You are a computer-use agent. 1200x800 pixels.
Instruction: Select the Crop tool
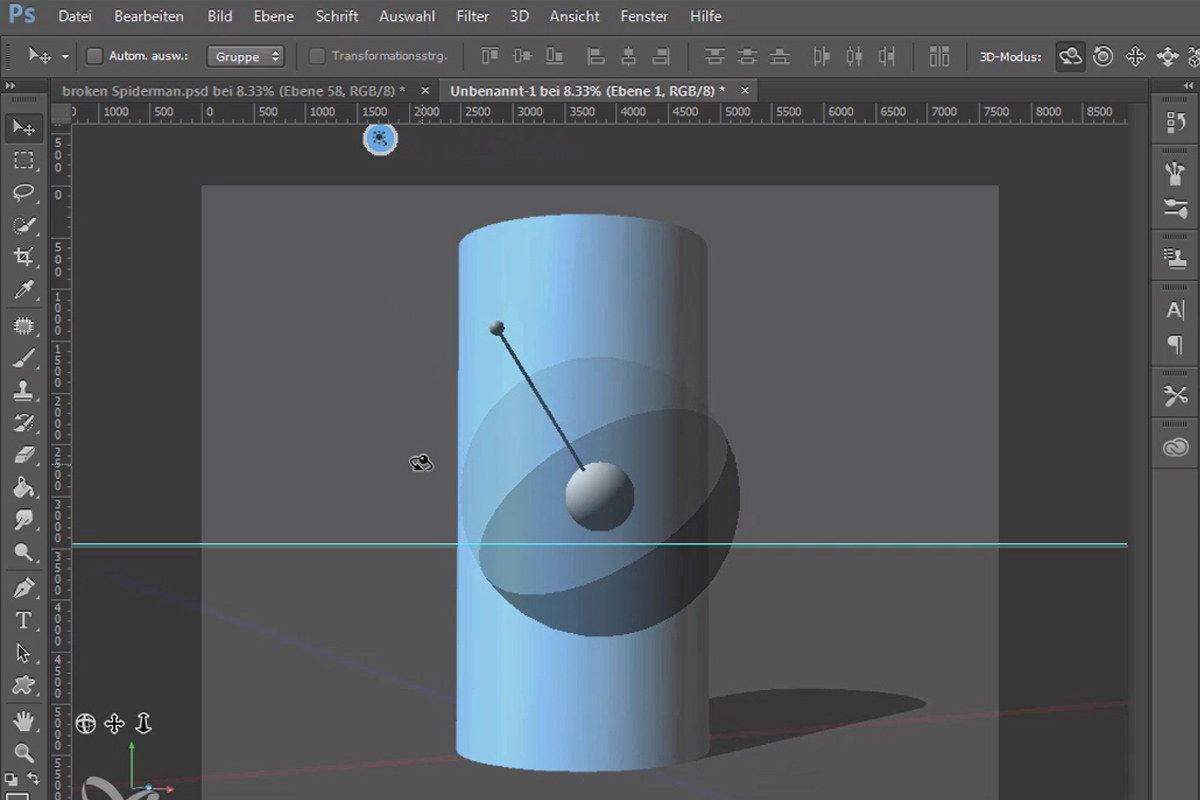[x=24, y=257]
